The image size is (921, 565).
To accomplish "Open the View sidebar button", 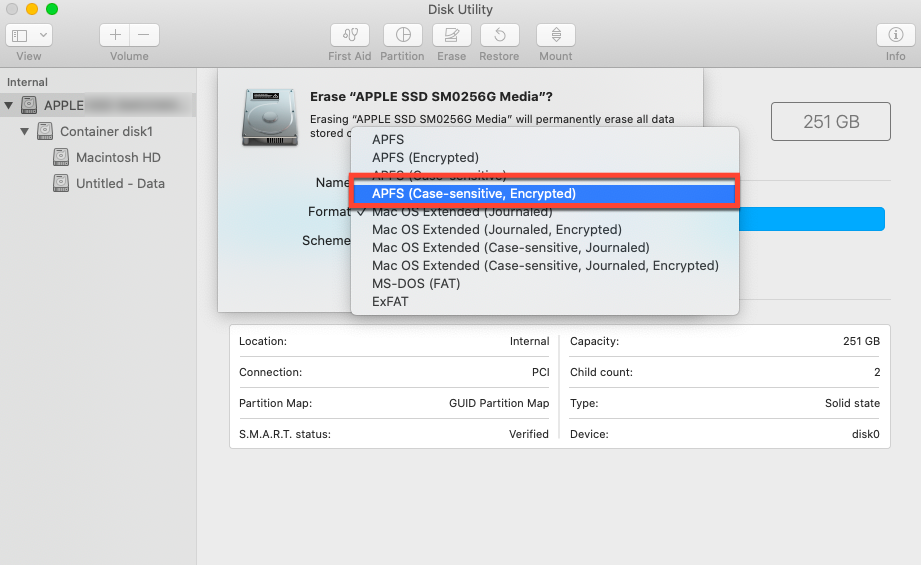I will (x=20, y=35).
